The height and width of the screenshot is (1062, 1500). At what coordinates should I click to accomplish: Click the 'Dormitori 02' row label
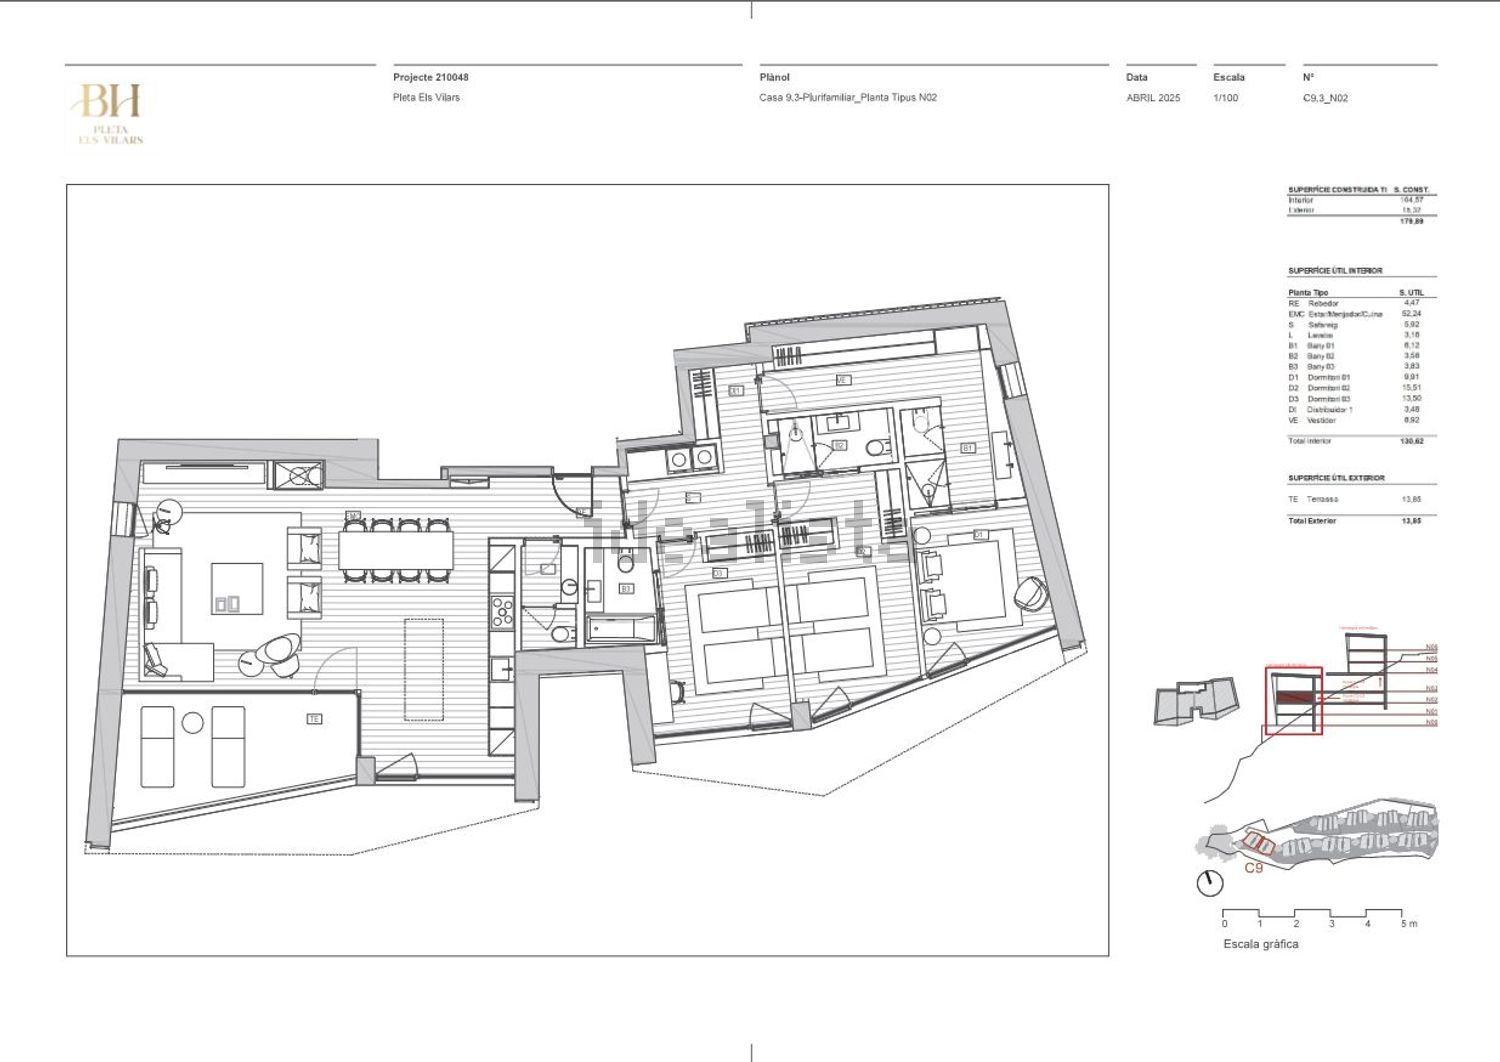click(1329, 388)
